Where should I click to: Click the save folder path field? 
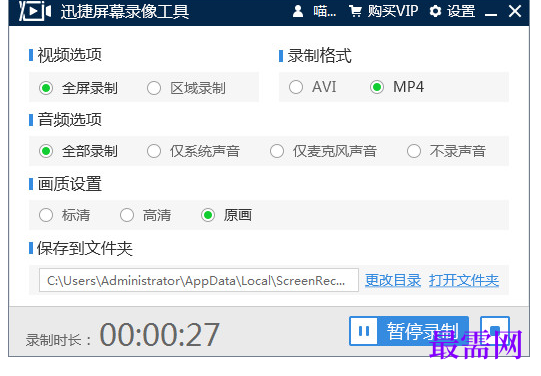click(x=199, y=280)
